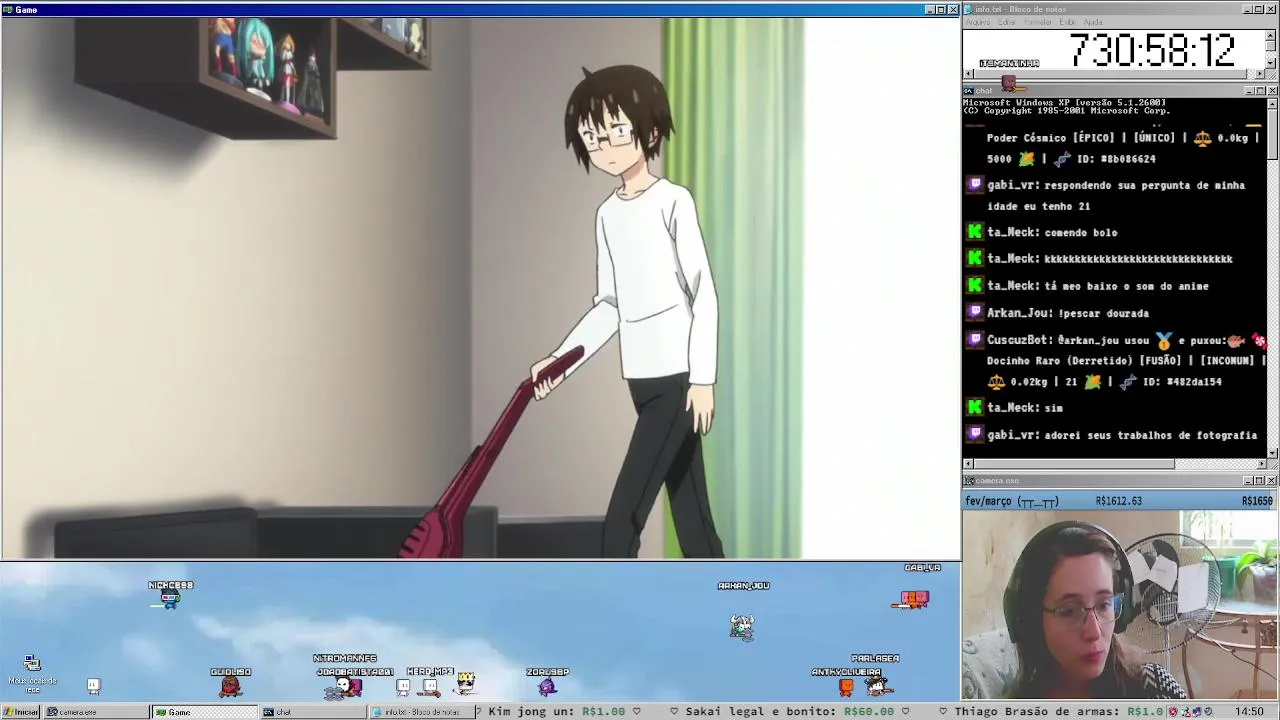Click 'Arkan_Jou: !pescar dourada' chat line

[1067, 313]
